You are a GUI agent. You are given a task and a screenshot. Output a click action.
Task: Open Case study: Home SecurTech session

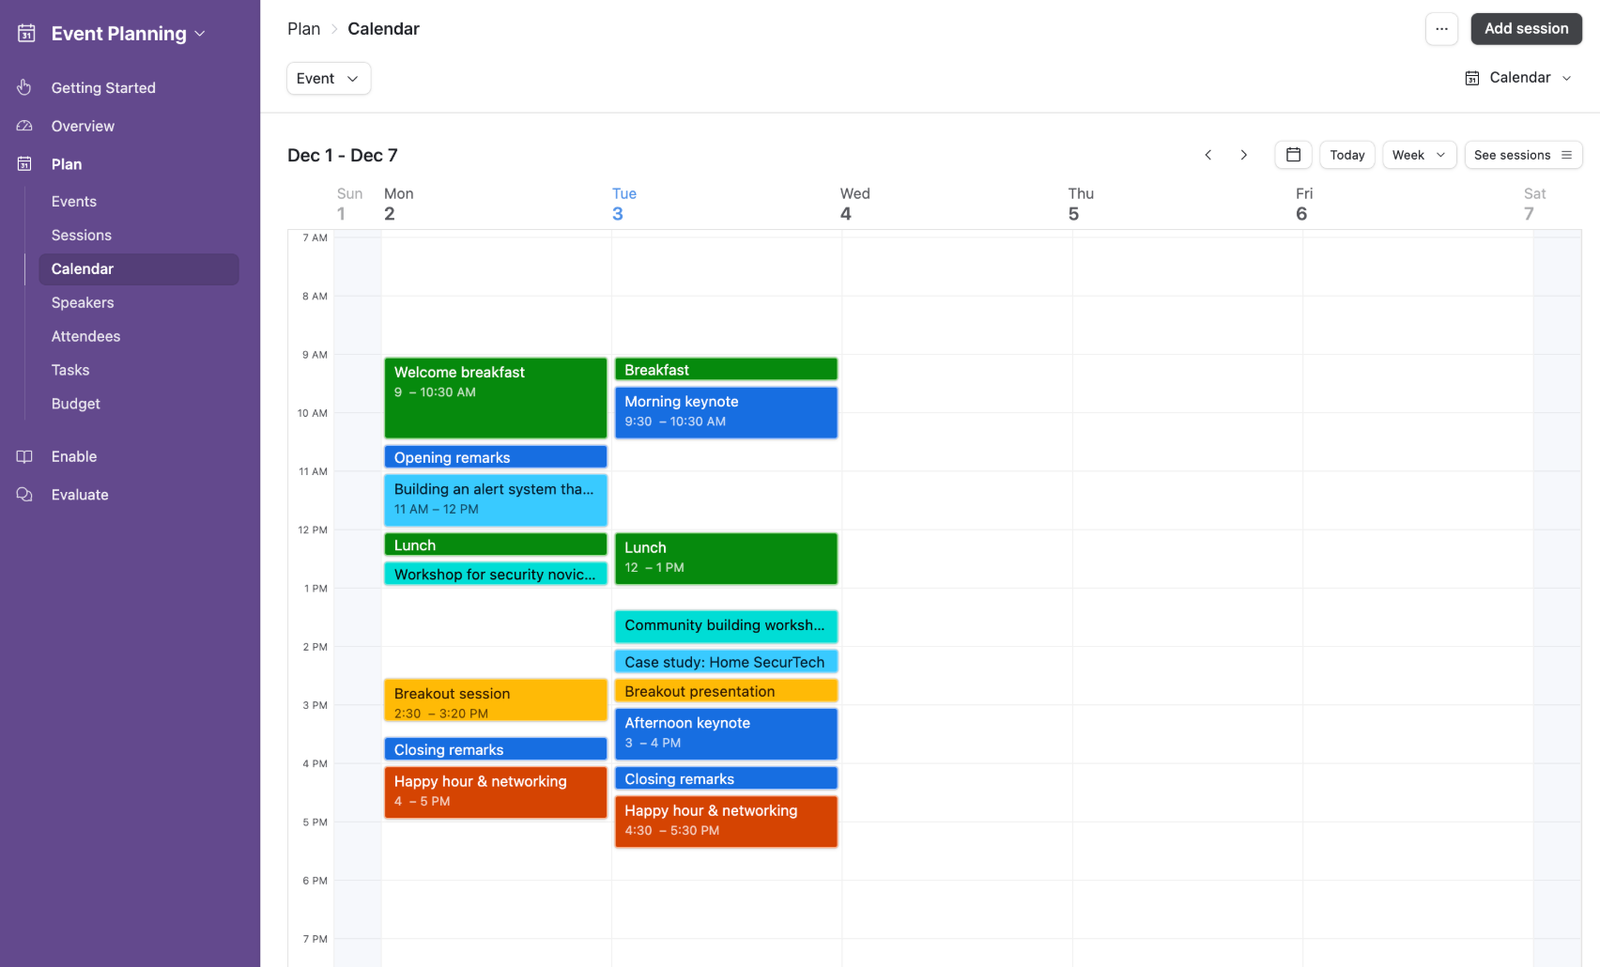pyautogui.click(x=726, y=662)
